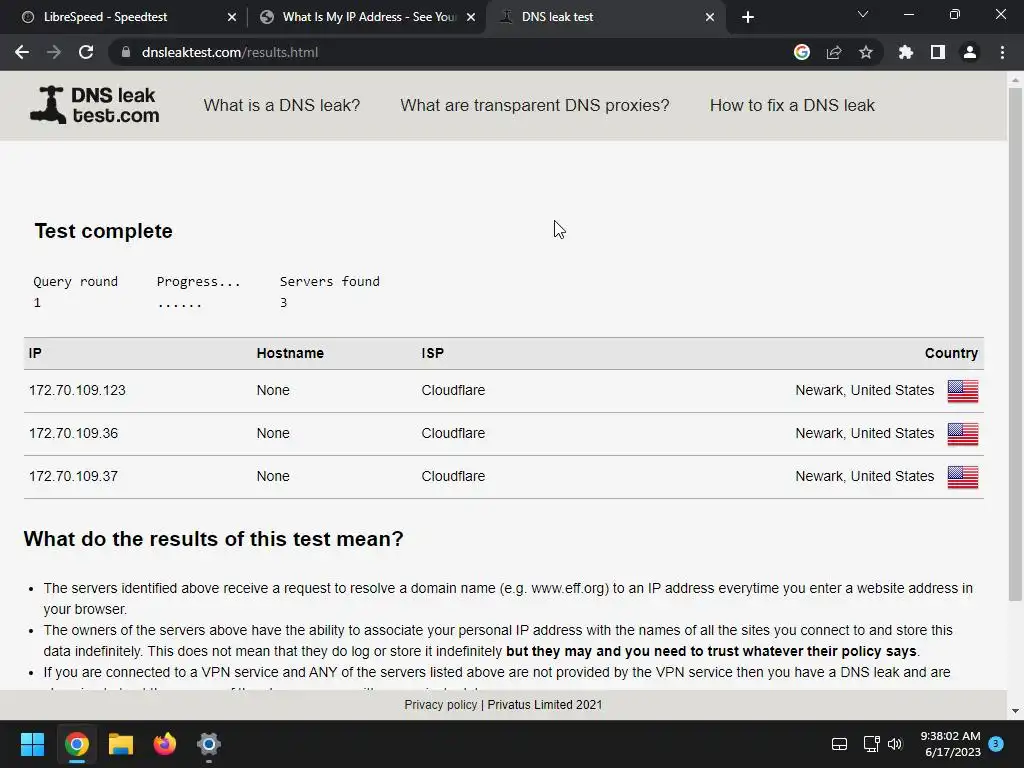
Task: Open the Chrome three-dot menu
Action: click(1002, 52)
